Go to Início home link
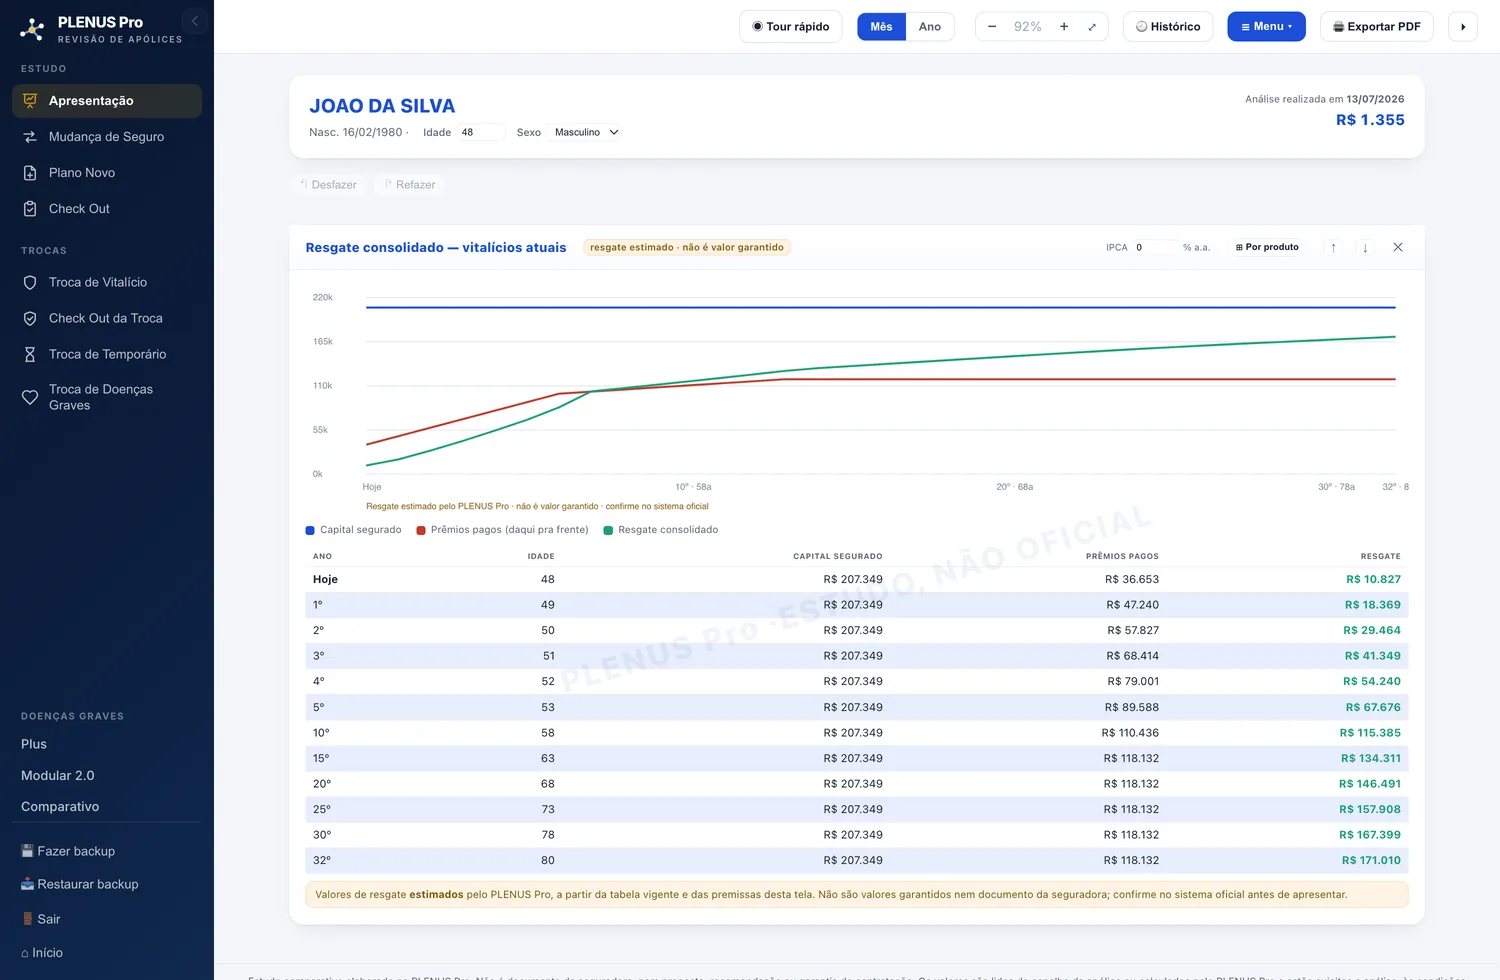Image resolution: width=1500 pixels, height=980 pixels. [x=42, y=953]
